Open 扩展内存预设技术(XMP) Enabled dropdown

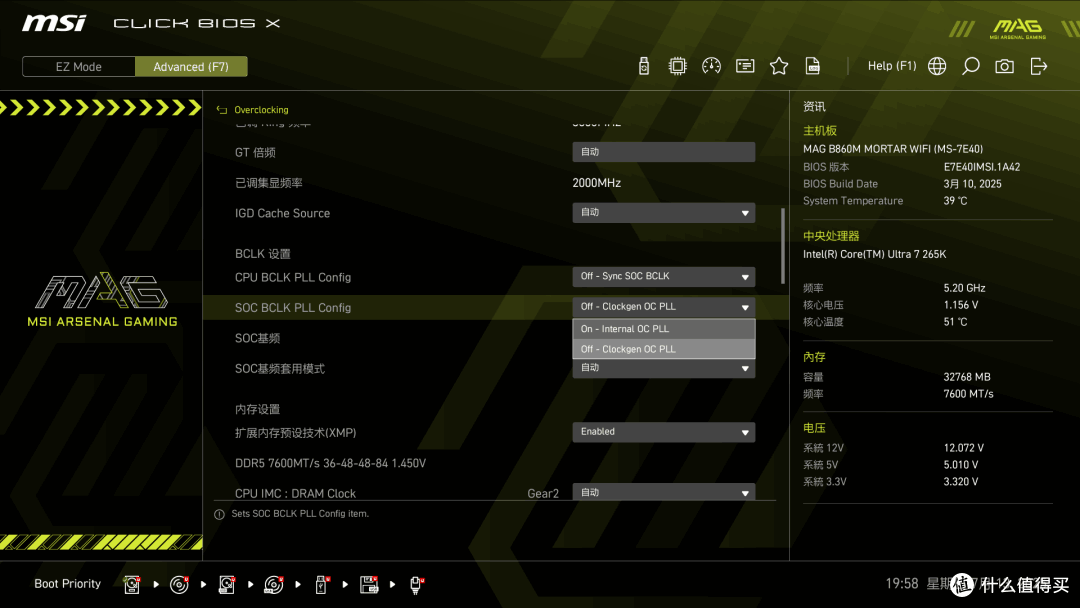[663, 432]
